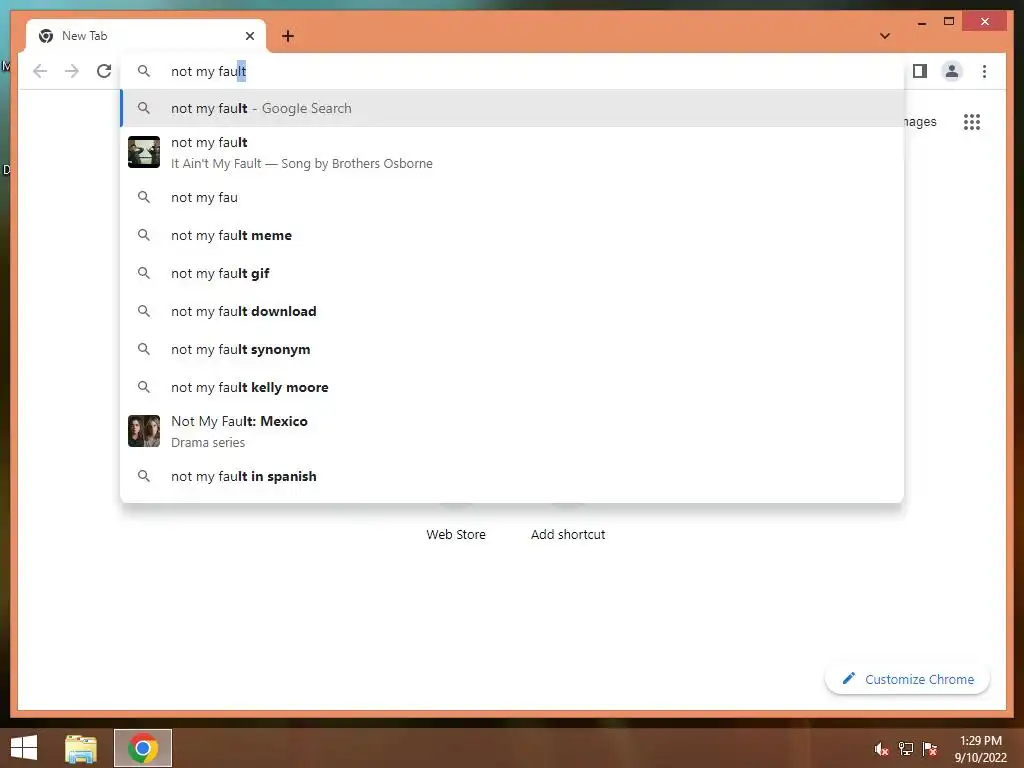Open Chrome three-dot menu
This screenshot has width=1024, height=768.
(984, 71)
